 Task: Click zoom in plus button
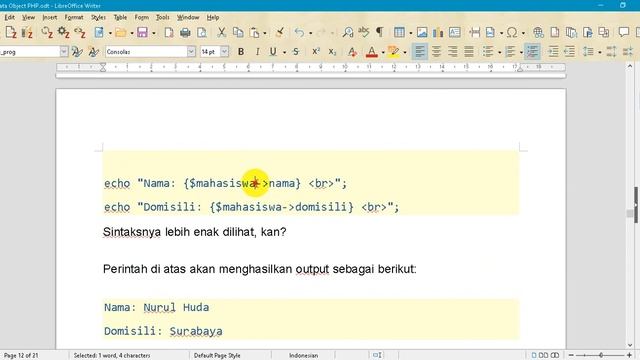pos(629,355)
